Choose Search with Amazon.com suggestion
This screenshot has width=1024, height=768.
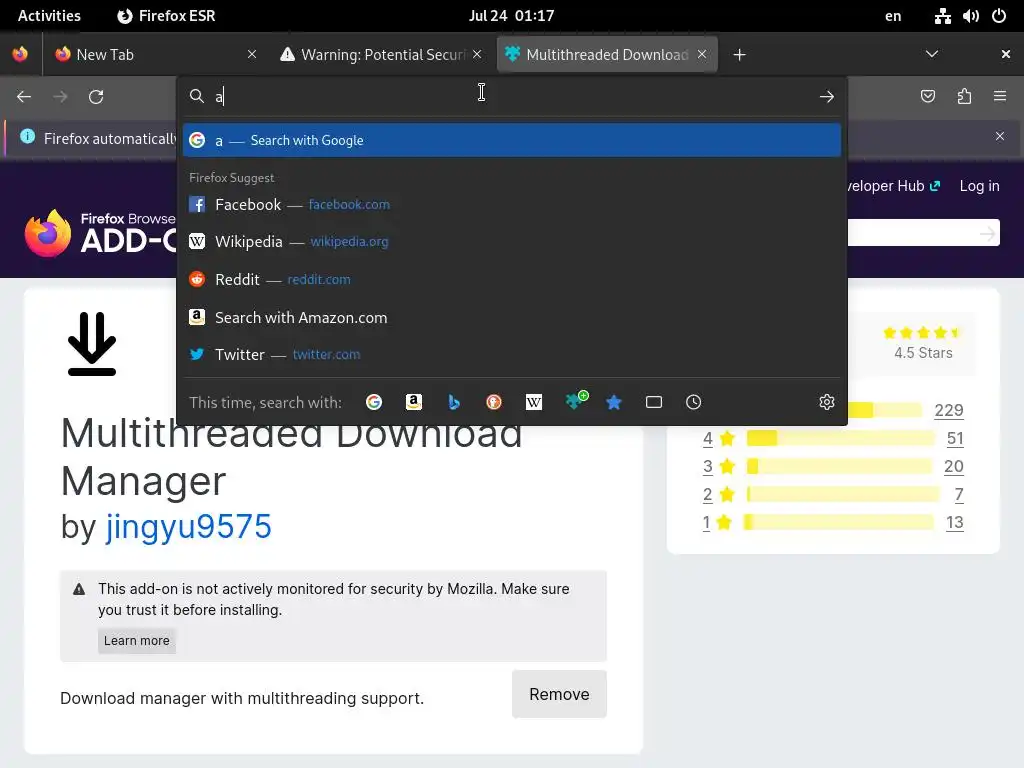point(512,317)
